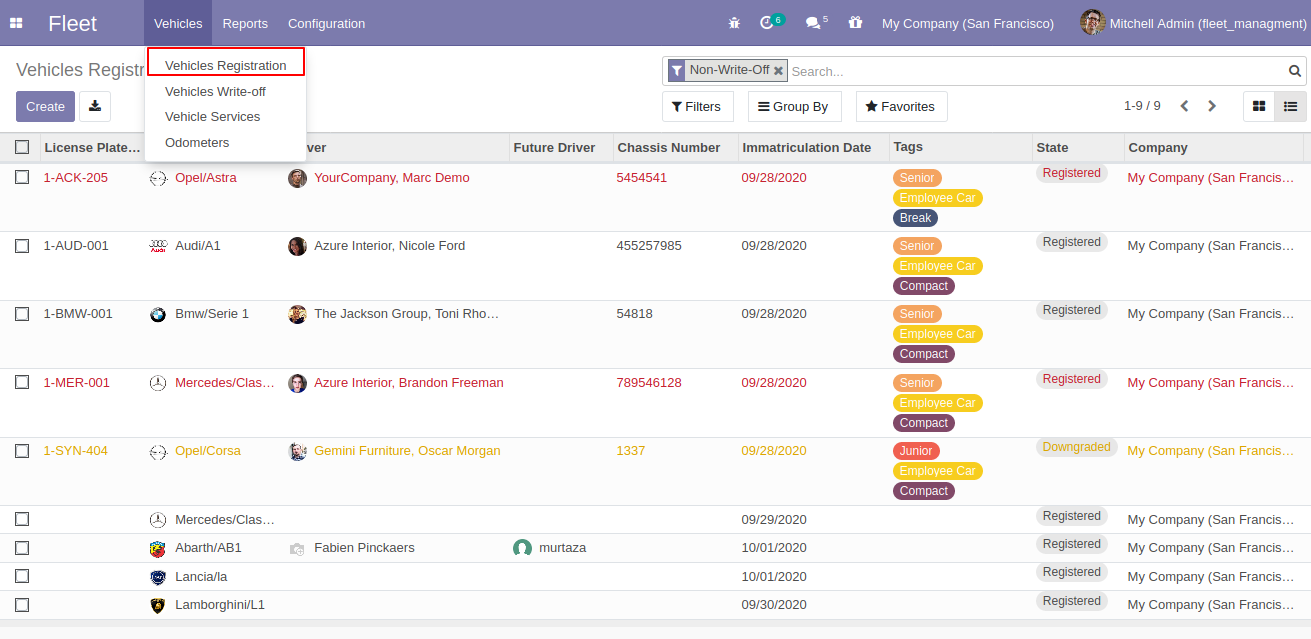
Task: Click the Lamborghini logo in Lamborghini/L1 row
Action: click(x=158, y=605)
